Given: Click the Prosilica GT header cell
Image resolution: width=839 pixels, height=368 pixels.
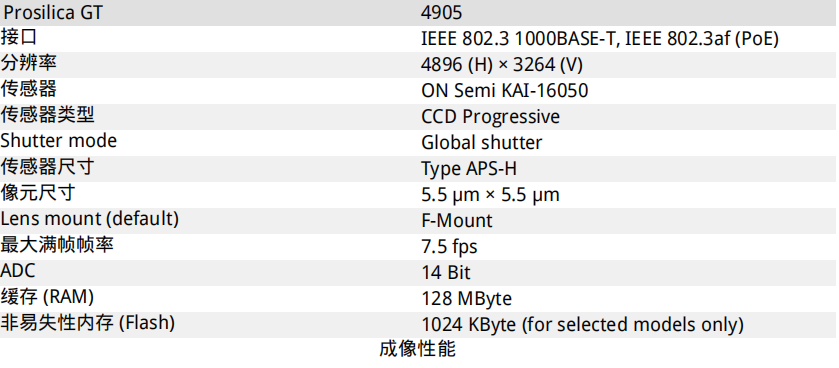Looking at the screenshot, I should point(53,12).
